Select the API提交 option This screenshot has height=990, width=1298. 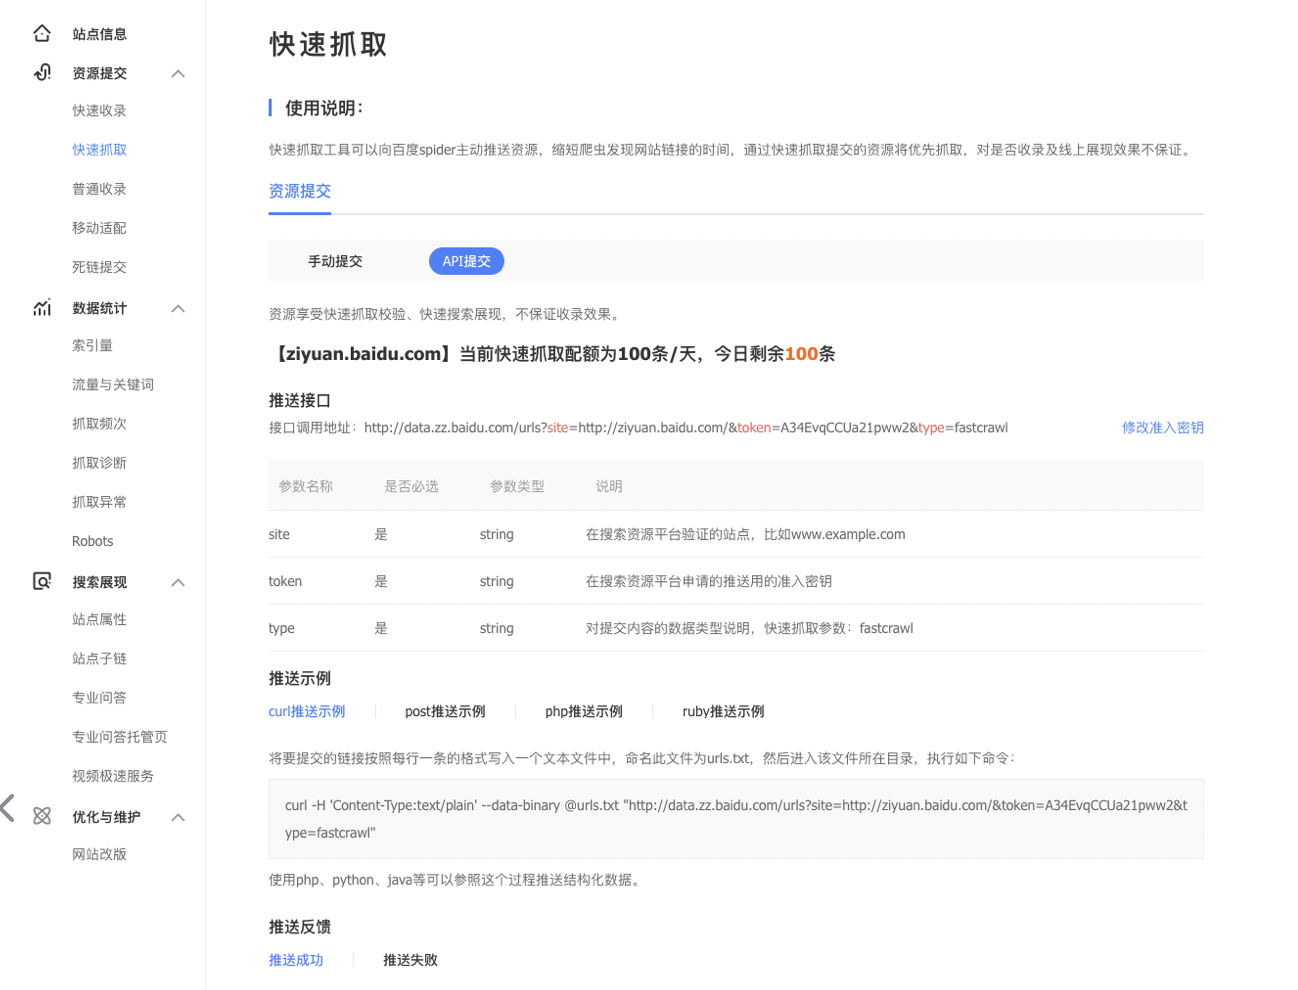click(466, 260)
